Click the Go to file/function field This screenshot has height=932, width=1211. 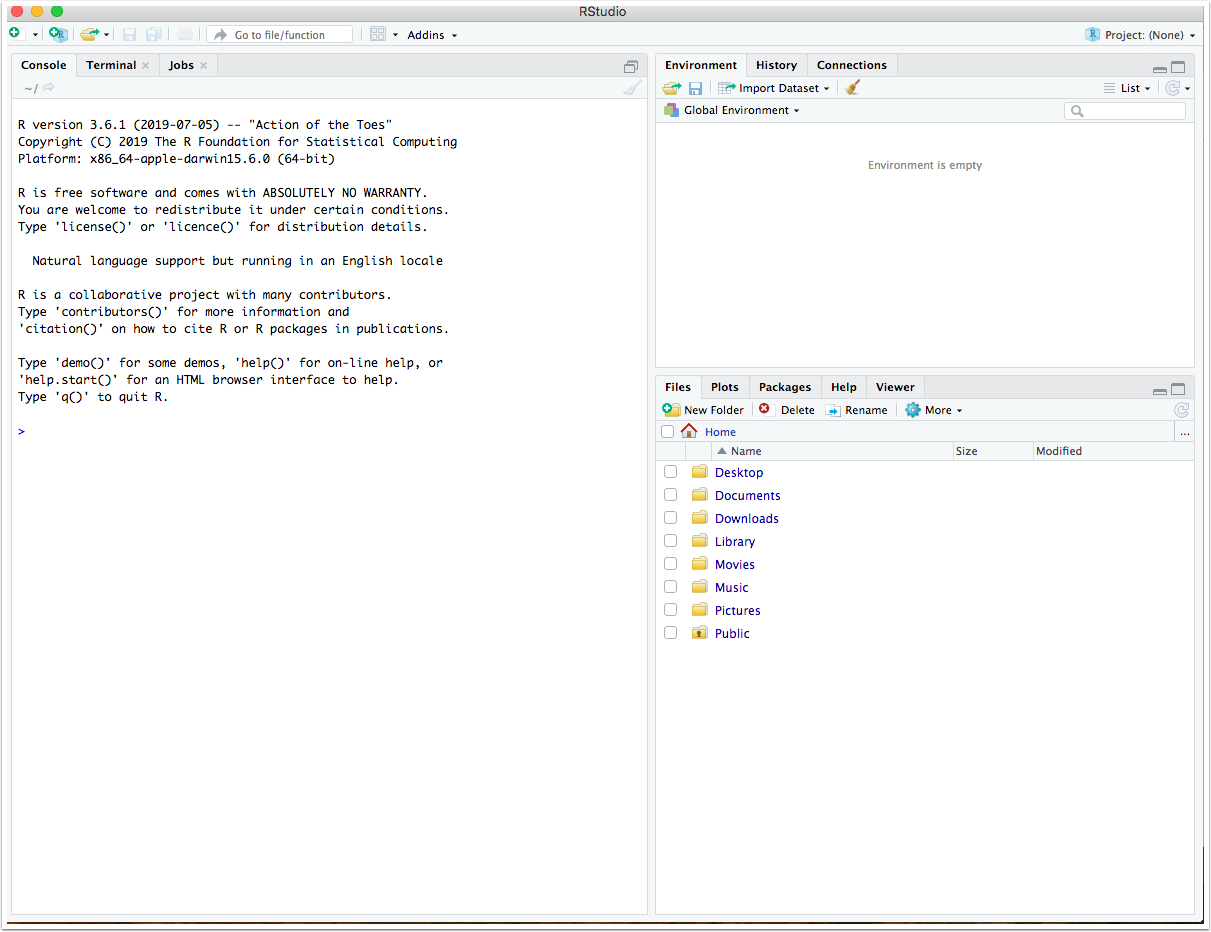tap(280, 35)
